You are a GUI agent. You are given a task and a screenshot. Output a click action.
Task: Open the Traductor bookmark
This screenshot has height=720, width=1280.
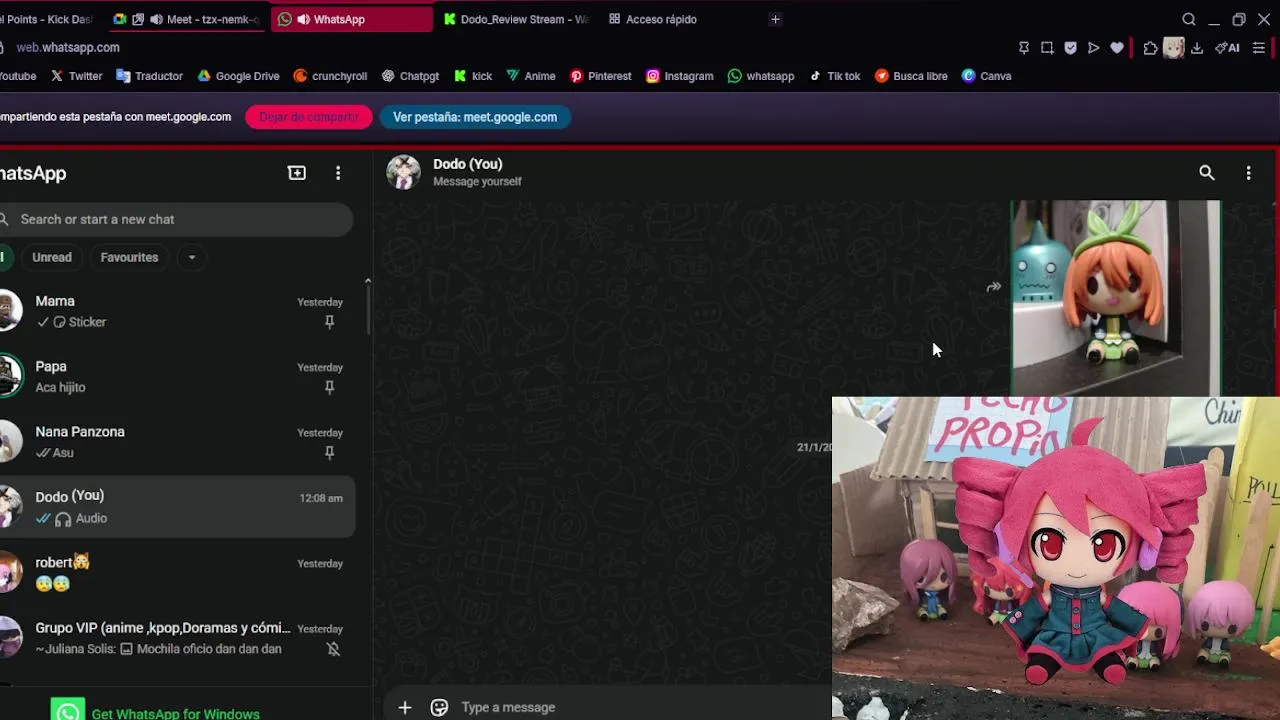coord(149,76)
